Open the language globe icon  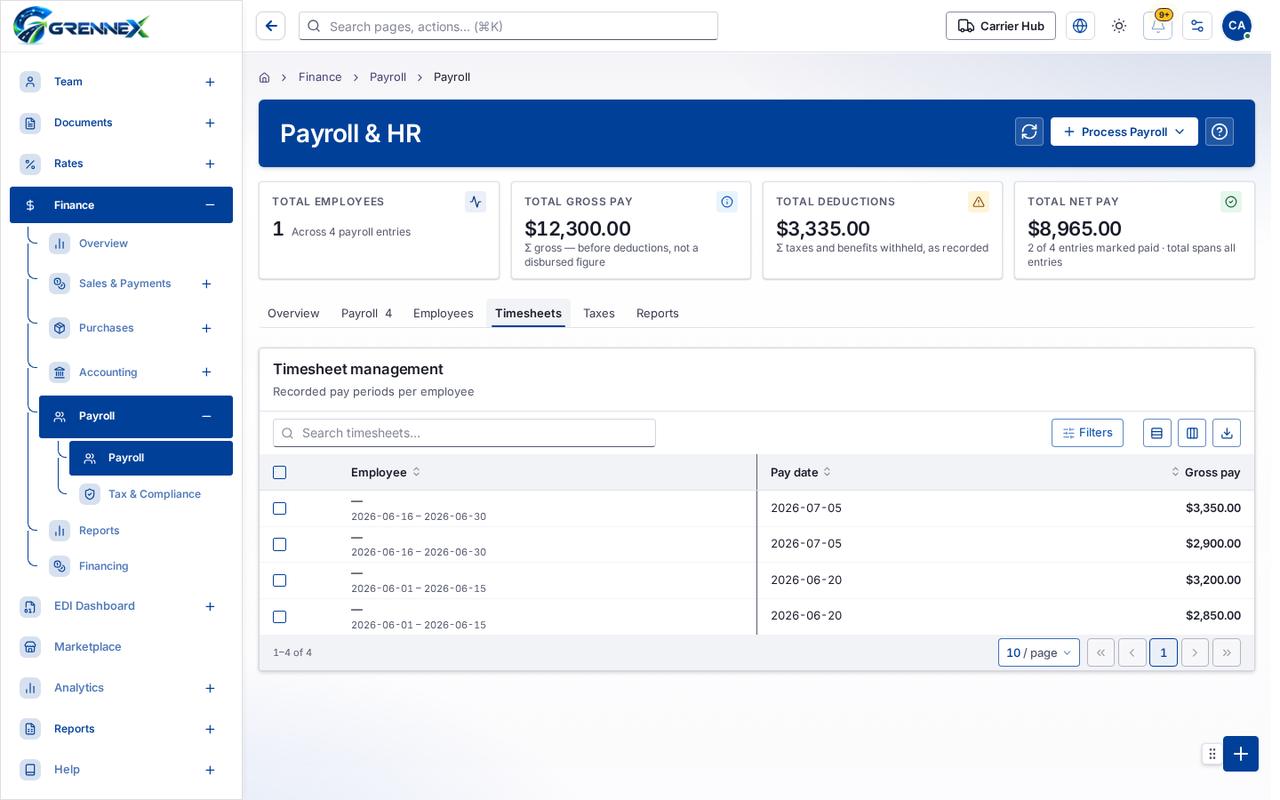point(1080,26)
